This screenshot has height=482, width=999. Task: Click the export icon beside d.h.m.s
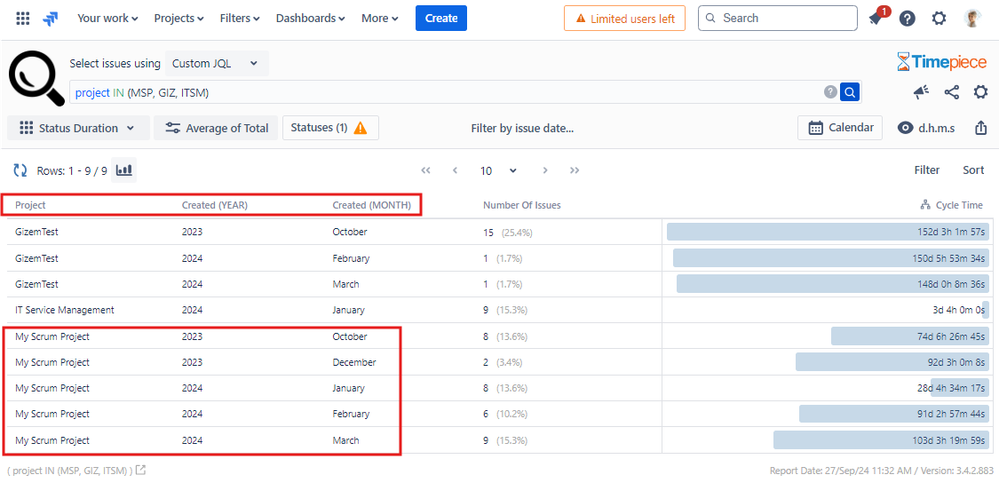[981, 128]
